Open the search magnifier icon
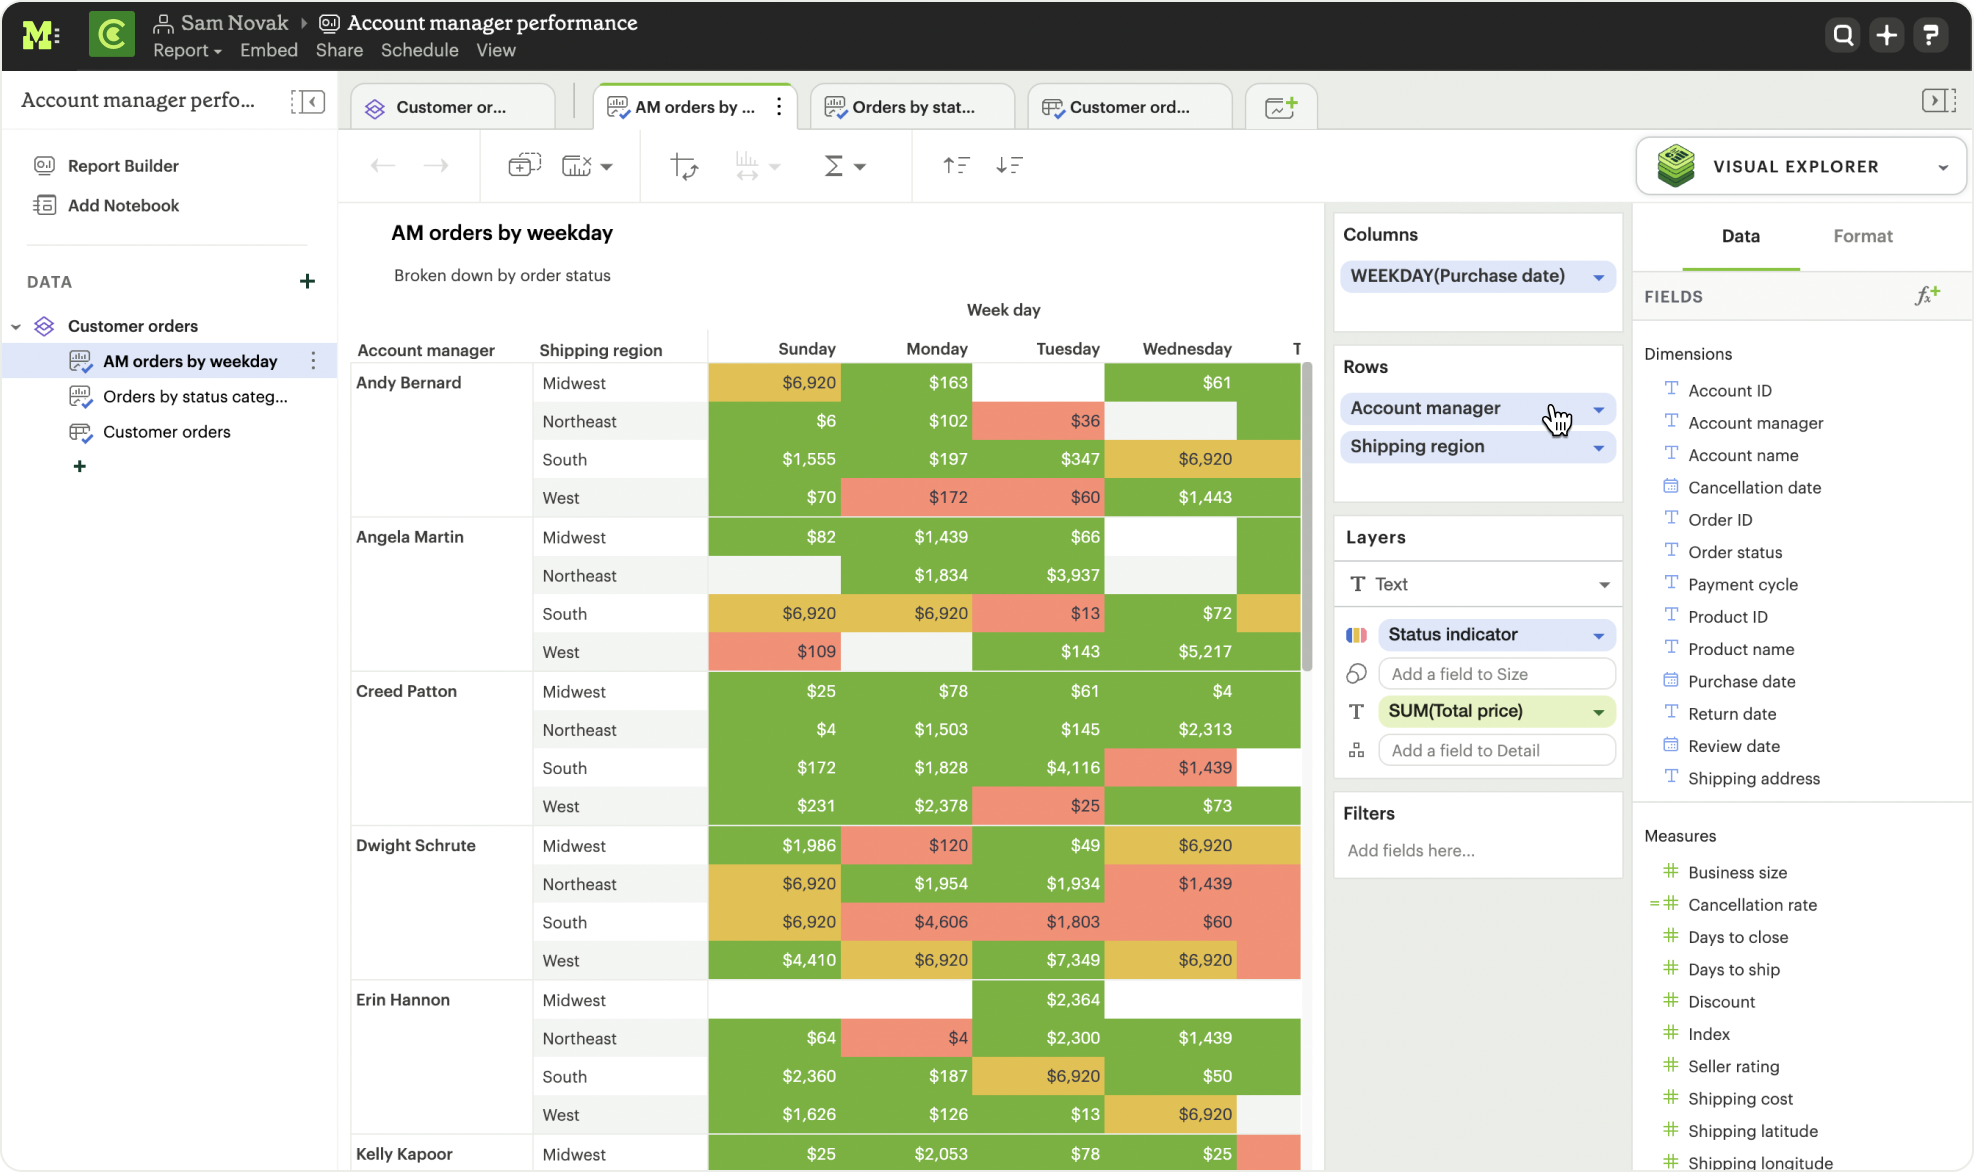Screen dimensions: 1974x1172 point(1843,36)
